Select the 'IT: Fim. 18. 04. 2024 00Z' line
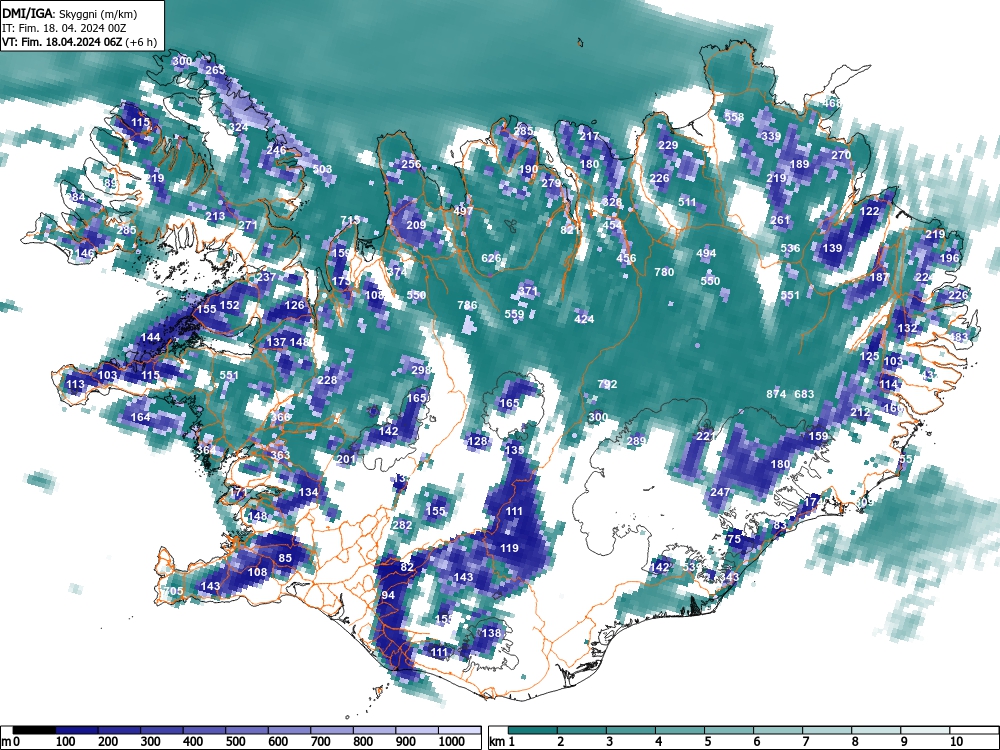This screenshot has height=750, width=1000. point(64,28)
